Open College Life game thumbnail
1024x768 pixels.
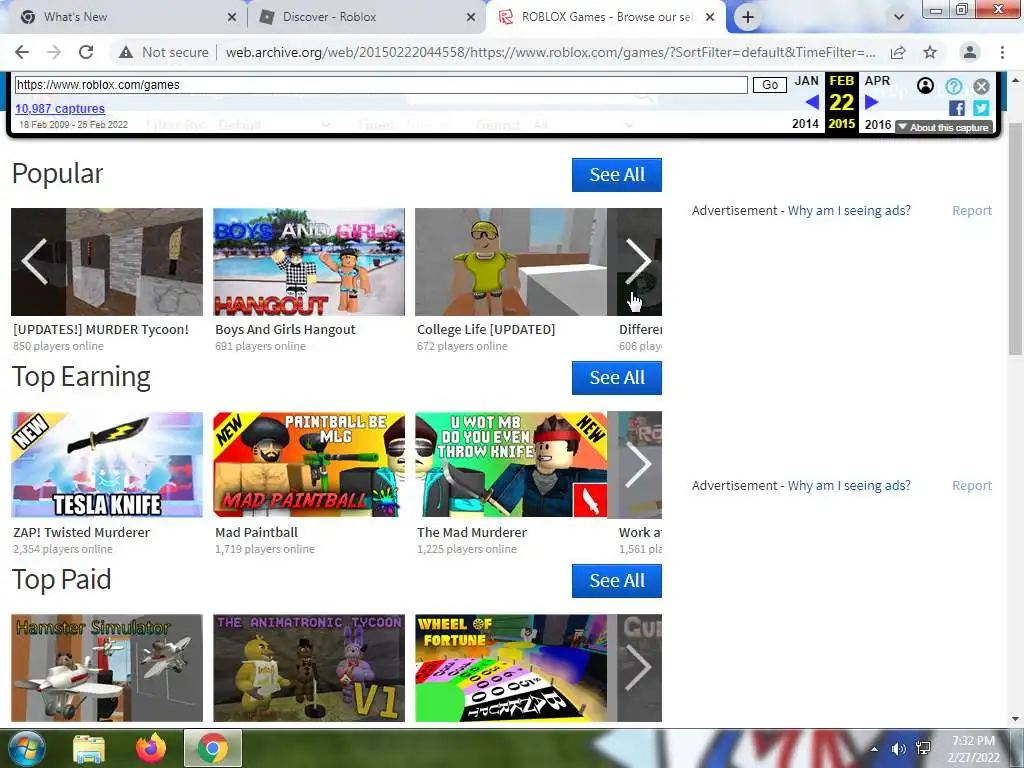[511, 262]
